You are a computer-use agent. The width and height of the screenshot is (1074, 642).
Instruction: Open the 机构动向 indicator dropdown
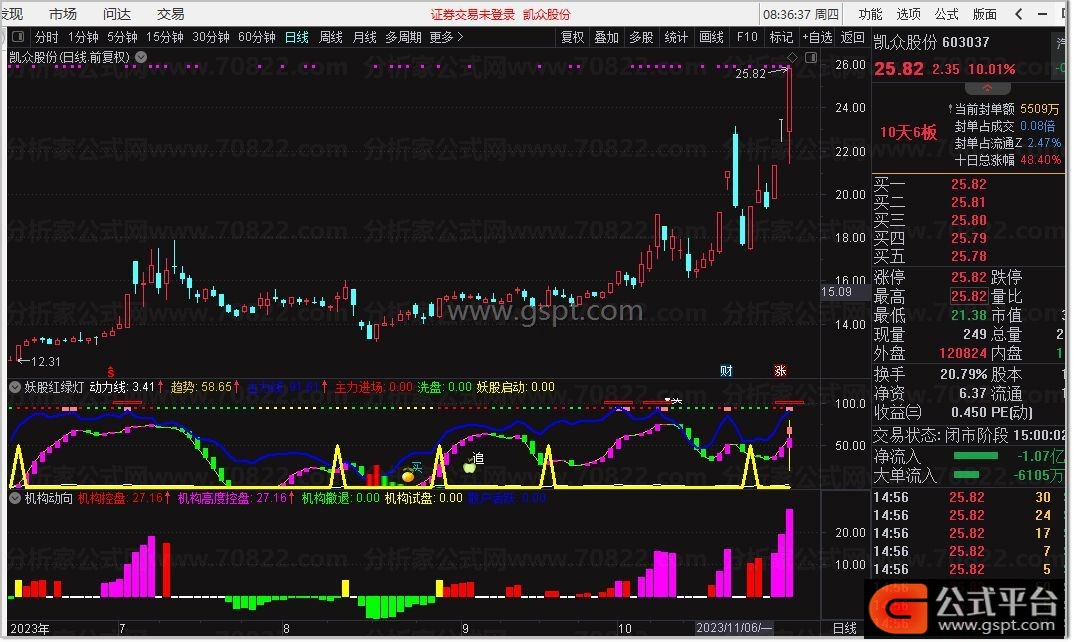pyautogui.click(x=14, y=498)
